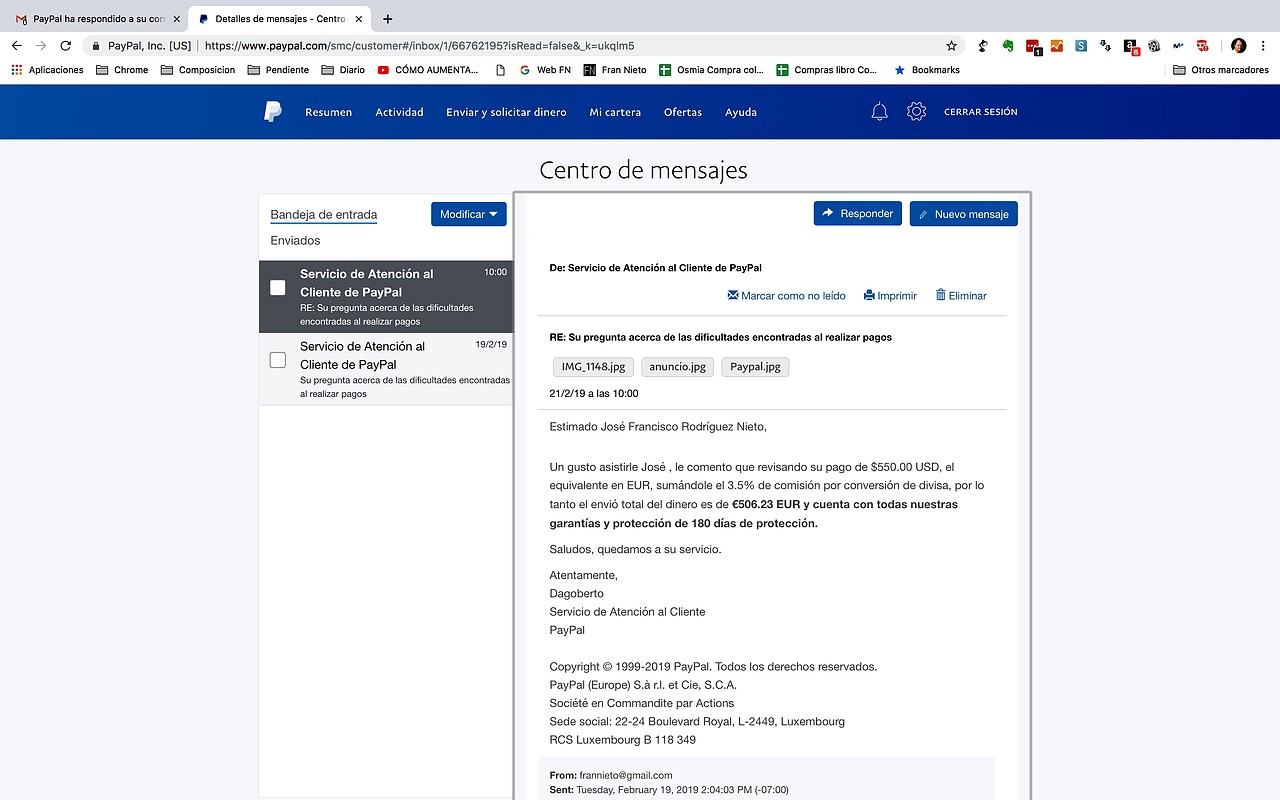The height and width of the screenshot is (800, 1280).
Task: Open the Web FN bookmark
Action: tap(545, 70)
